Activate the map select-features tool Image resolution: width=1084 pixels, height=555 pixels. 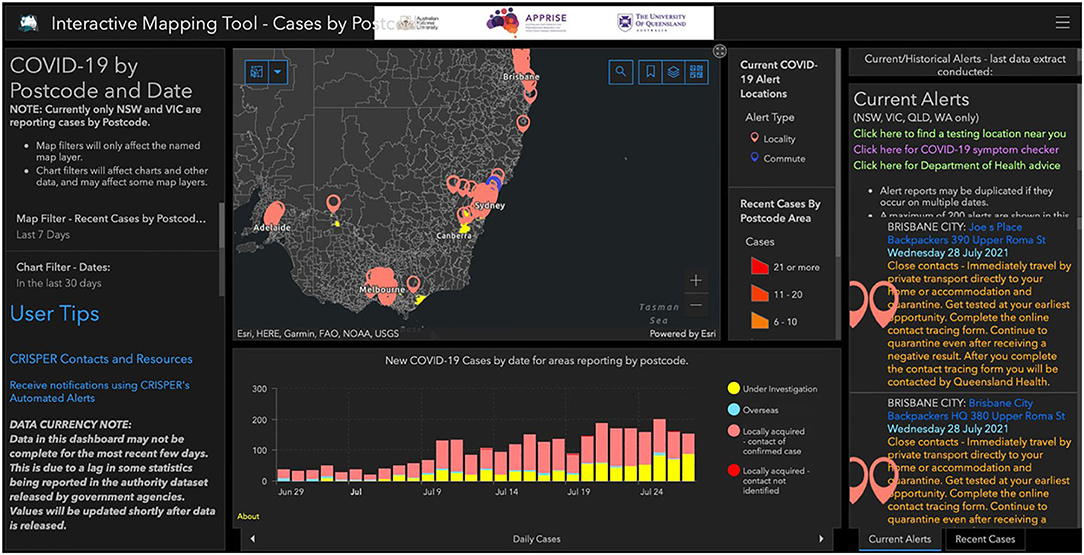pyautogui.click(x=256, y=71)
